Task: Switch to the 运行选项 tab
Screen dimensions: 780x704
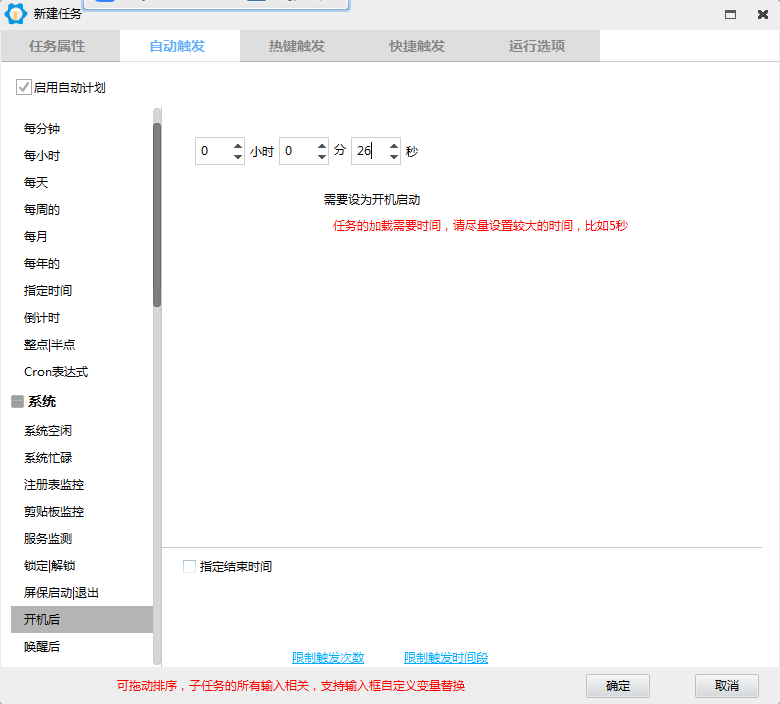Action: 537,46
